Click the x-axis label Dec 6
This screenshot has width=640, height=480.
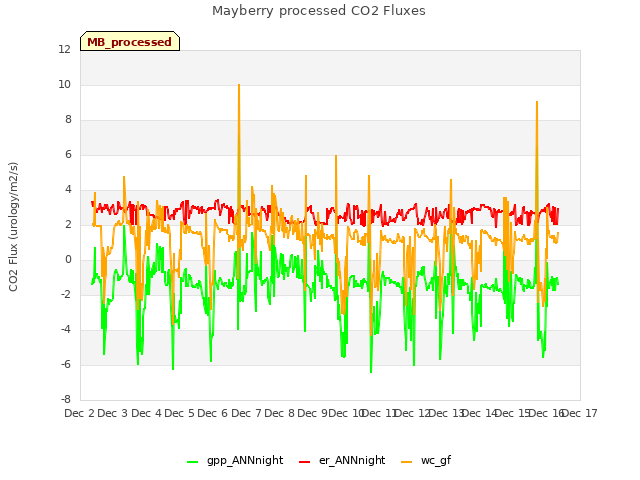pyautogui.click(x=213, y=413)
